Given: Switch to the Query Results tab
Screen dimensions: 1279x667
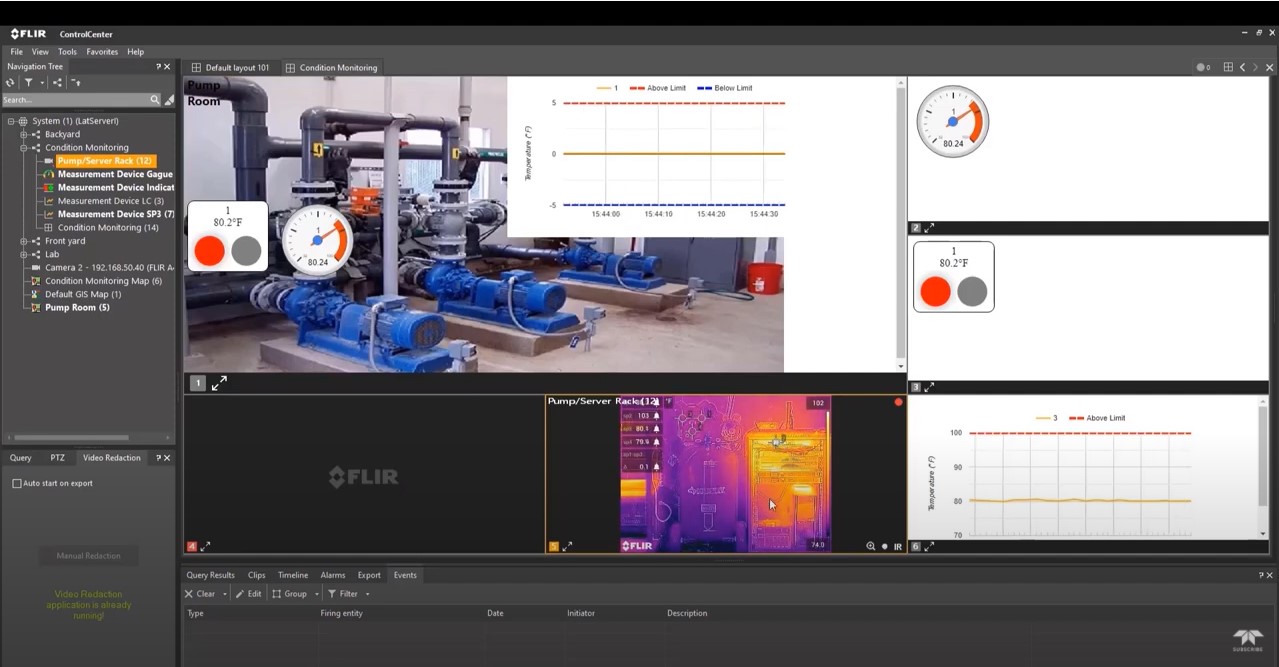Looking at the screenshot, I should point(211,575).
